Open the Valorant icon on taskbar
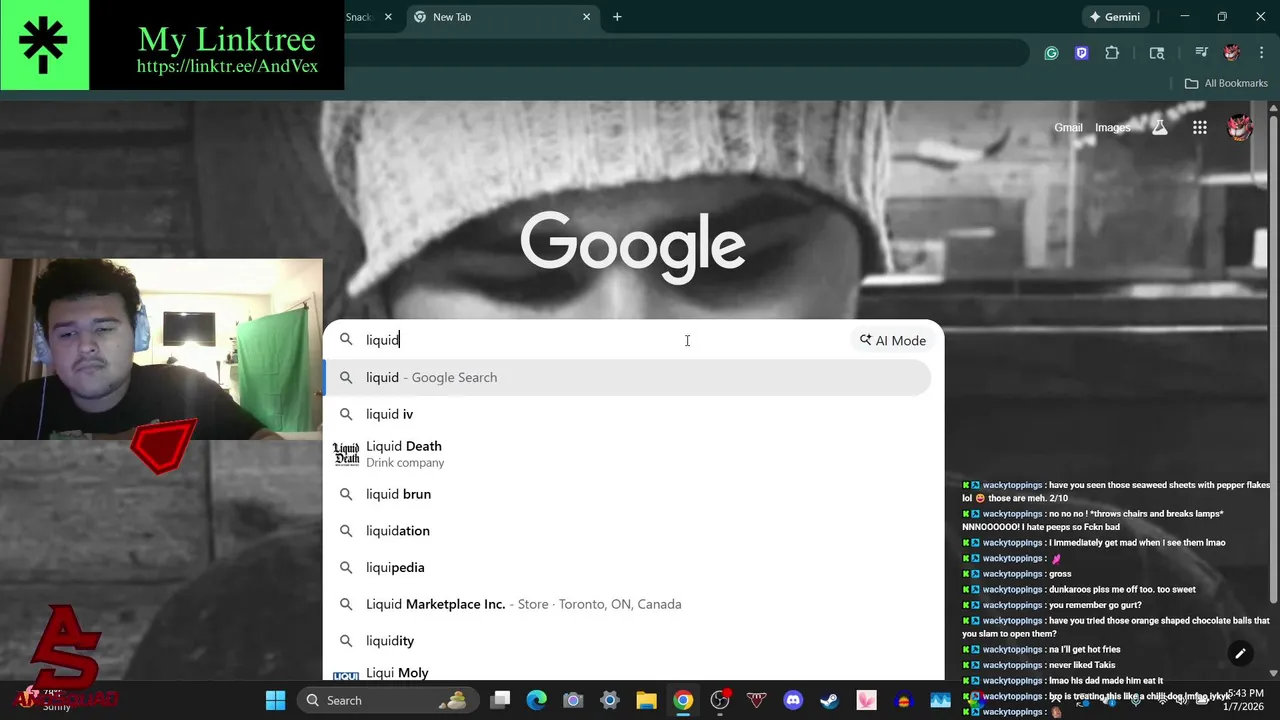 click(756, 700)
